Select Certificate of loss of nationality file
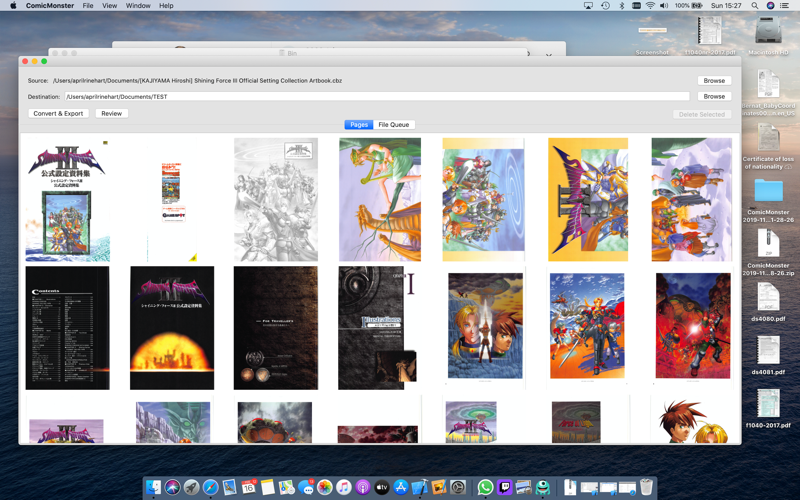This screenshot has height=500, width=800. coord(768,147)
